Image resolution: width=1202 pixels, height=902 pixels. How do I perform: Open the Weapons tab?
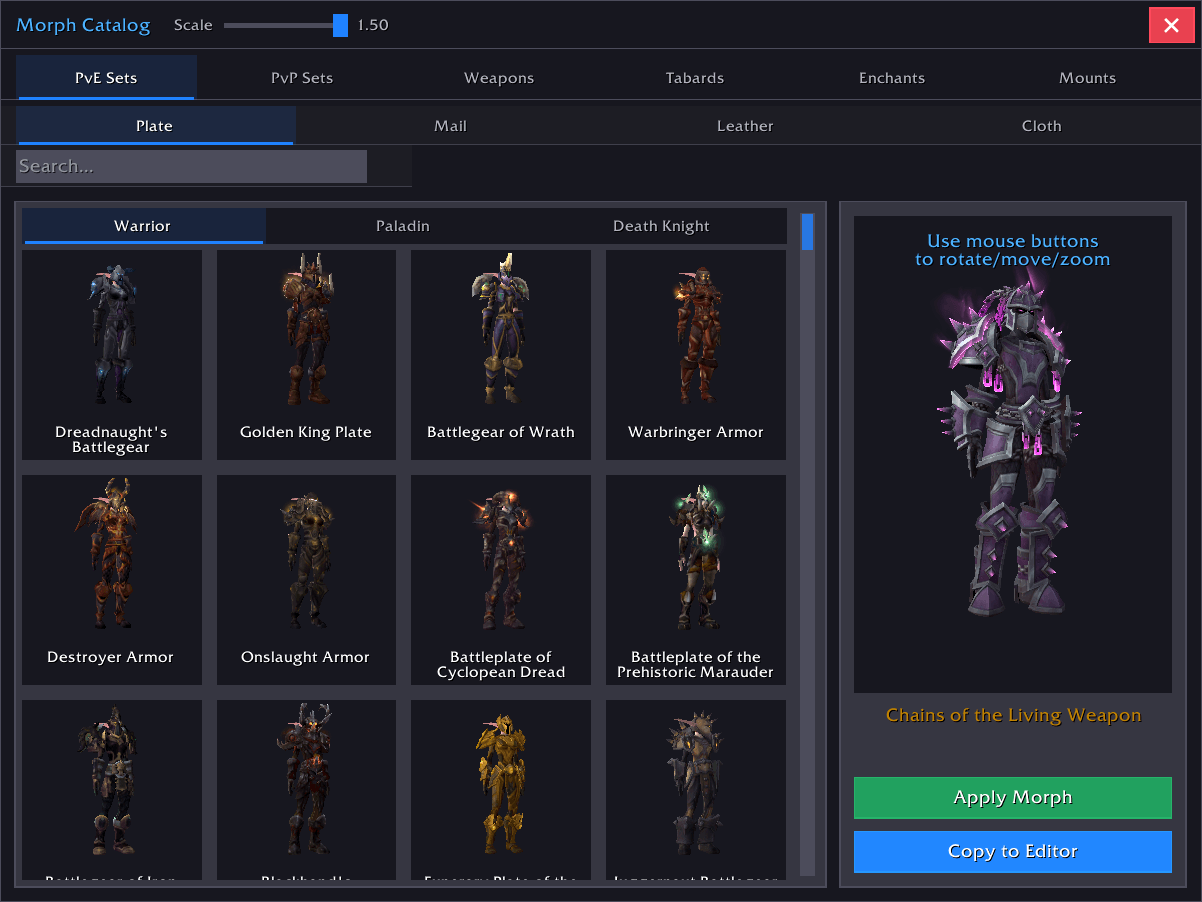pos(499,78)
